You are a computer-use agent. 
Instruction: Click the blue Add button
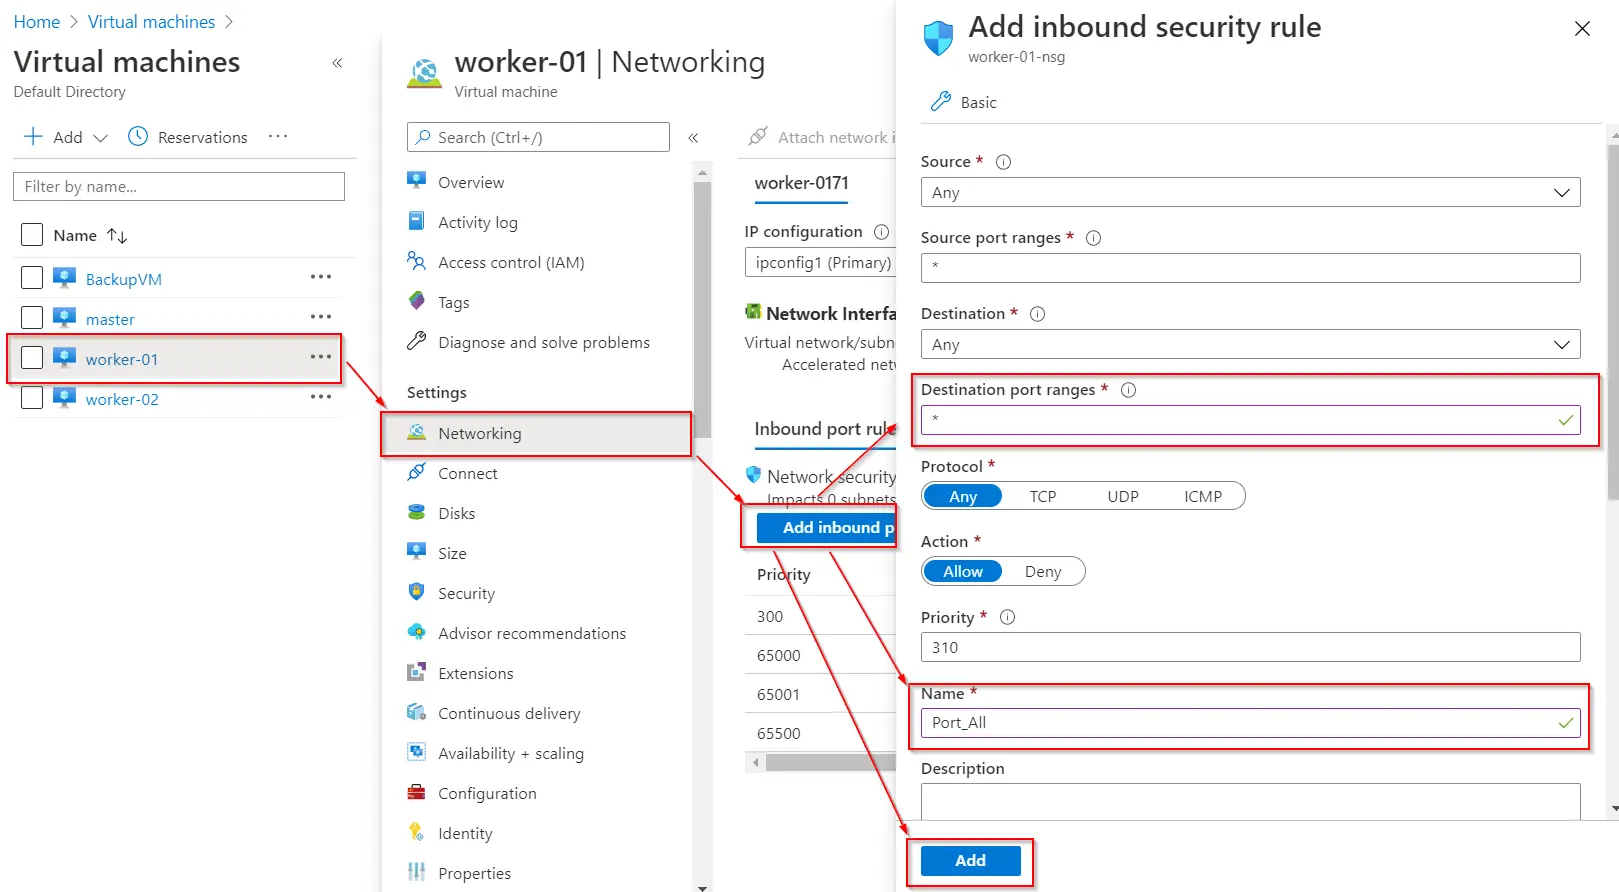coord(970,861)
